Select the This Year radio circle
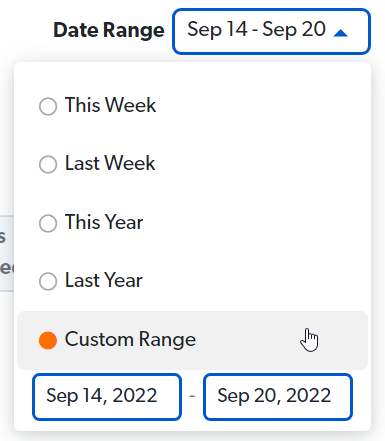Viewport: 385px width, 441px height. 48,223
